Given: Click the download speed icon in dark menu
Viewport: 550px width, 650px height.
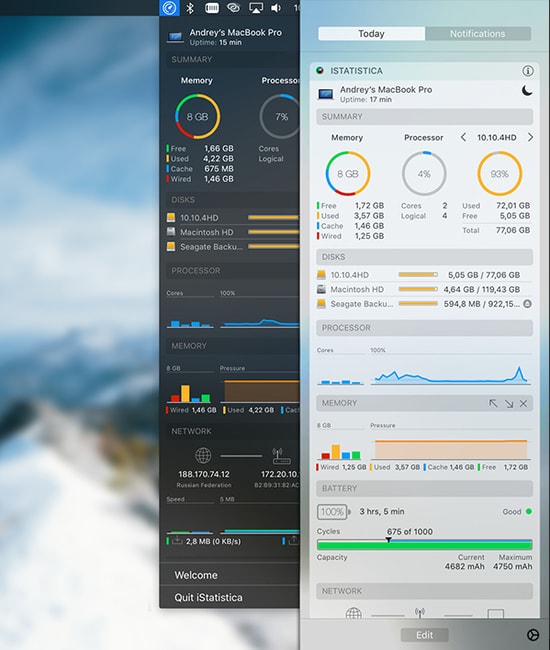Looking at the screenshot, I should click(x=177, y=541).
